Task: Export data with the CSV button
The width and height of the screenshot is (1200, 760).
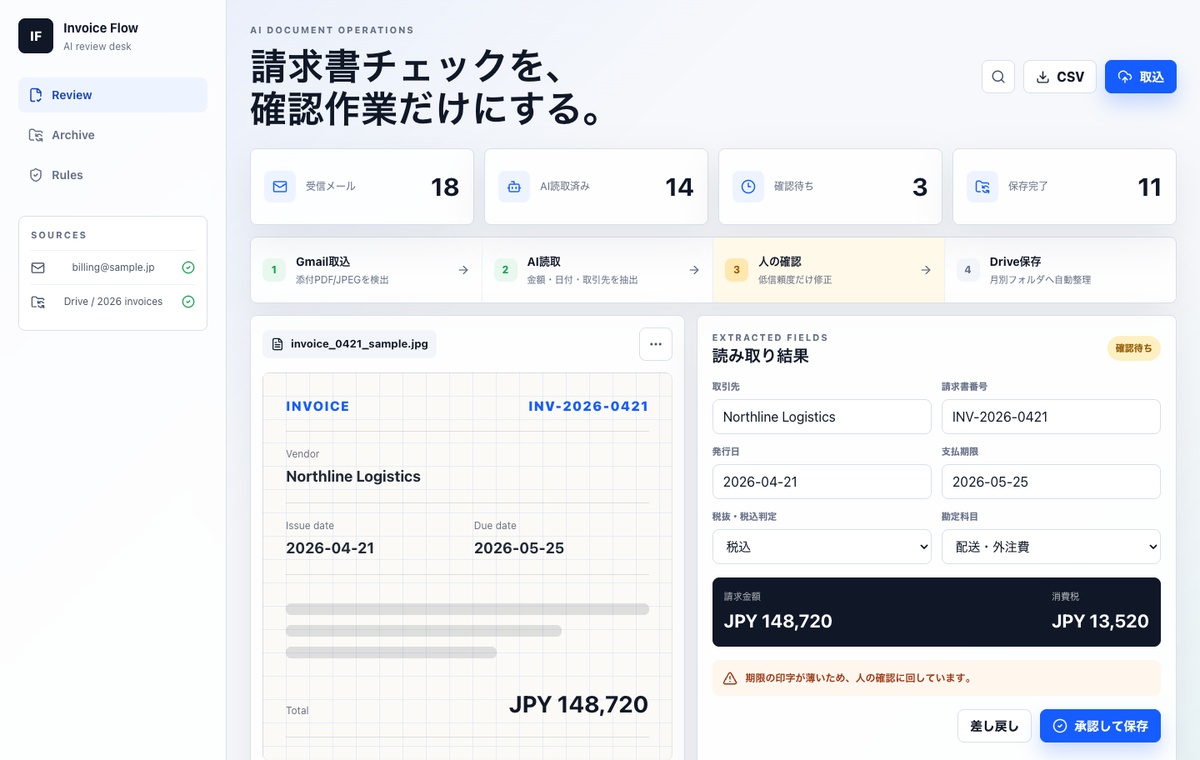Action: (1060, 77)
